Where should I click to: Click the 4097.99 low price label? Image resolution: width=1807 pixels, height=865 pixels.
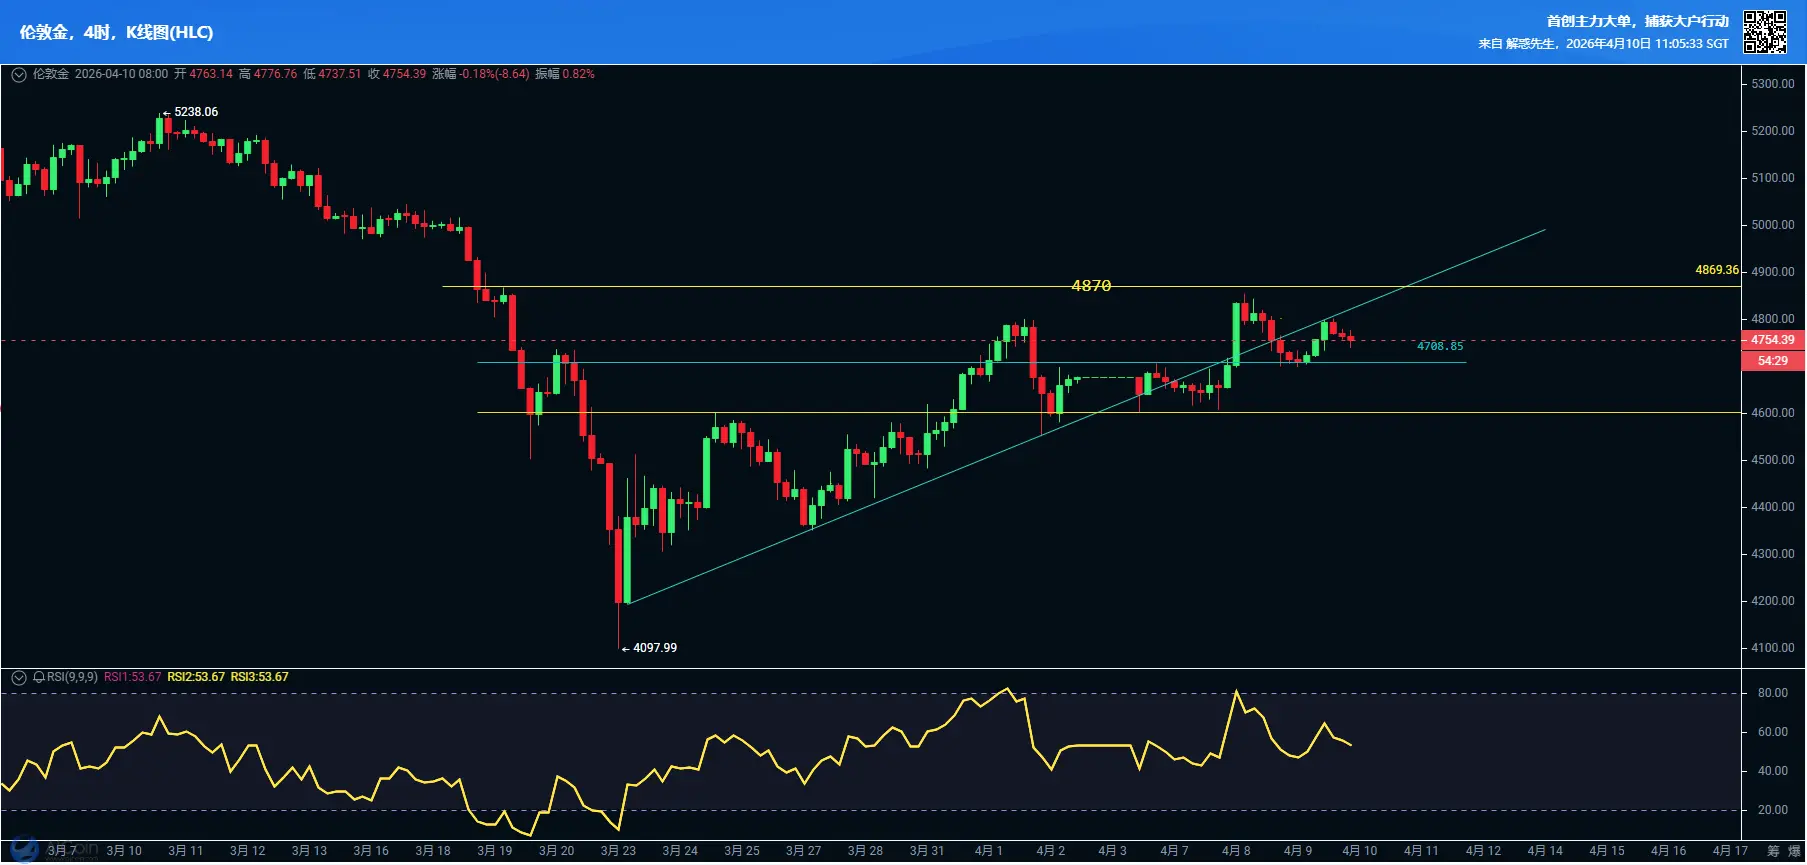click(655, 648)
